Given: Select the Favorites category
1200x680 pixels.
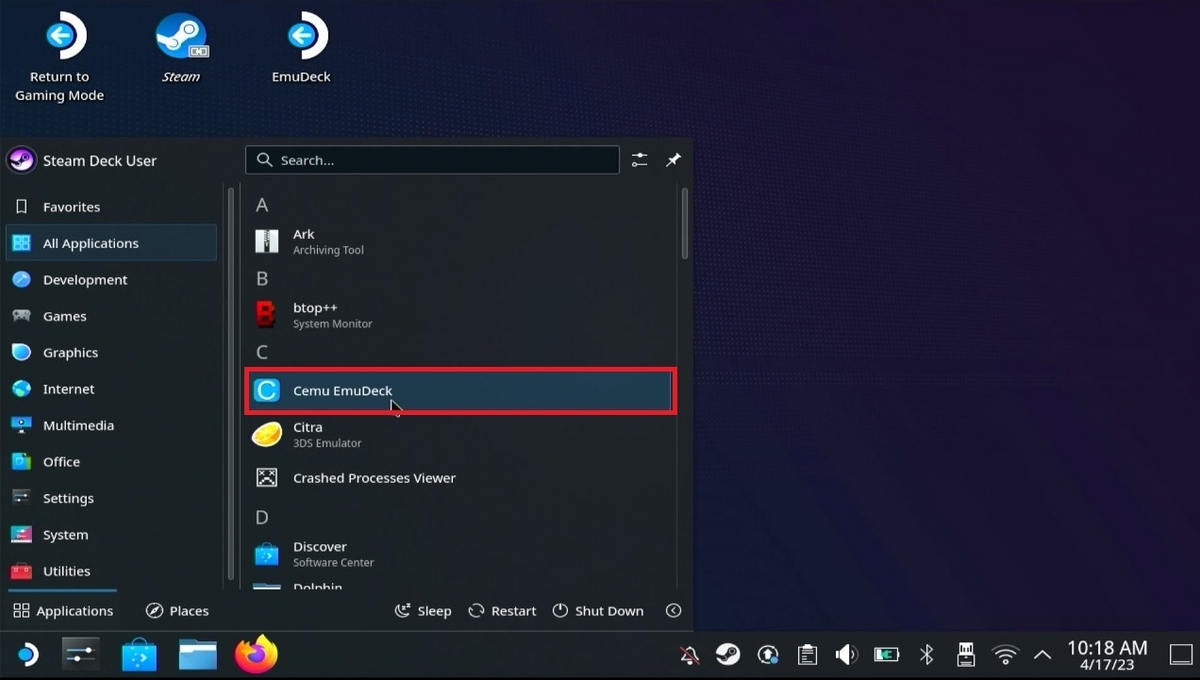Looking at the screenshot, I should (x=111, y=207).
